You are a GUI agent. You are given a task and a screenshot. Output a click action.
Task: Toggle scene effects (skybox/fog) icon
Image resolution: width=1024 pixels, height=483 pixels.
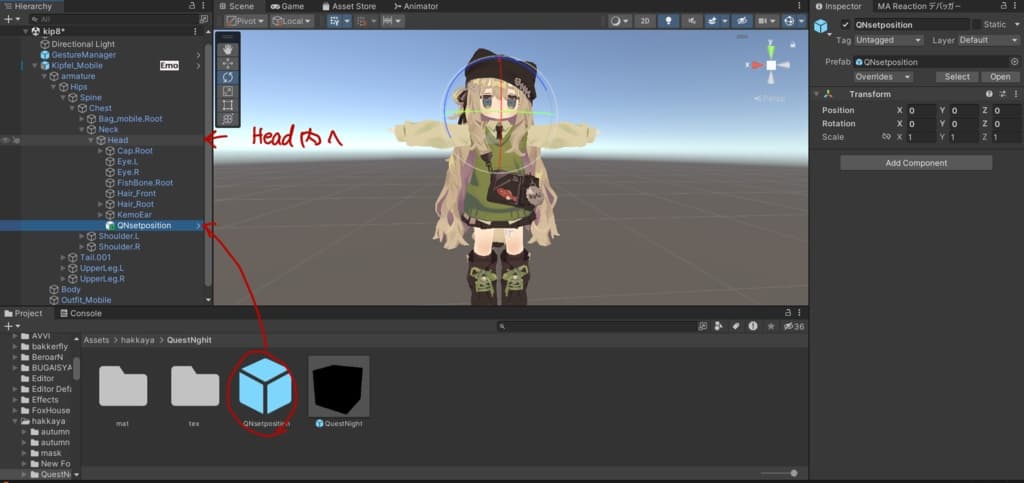click(x=712, y=21)
